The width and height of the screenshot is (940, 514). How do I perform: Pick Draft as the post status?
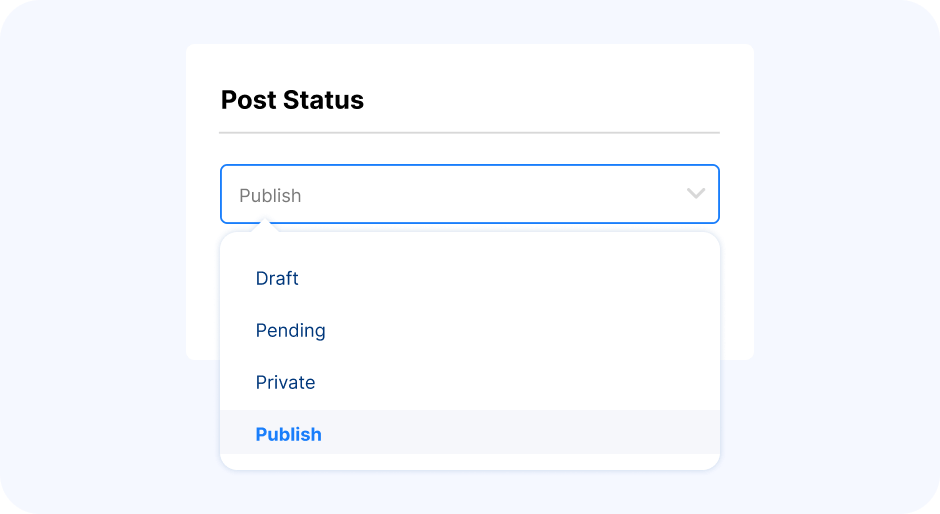point(277,278)
